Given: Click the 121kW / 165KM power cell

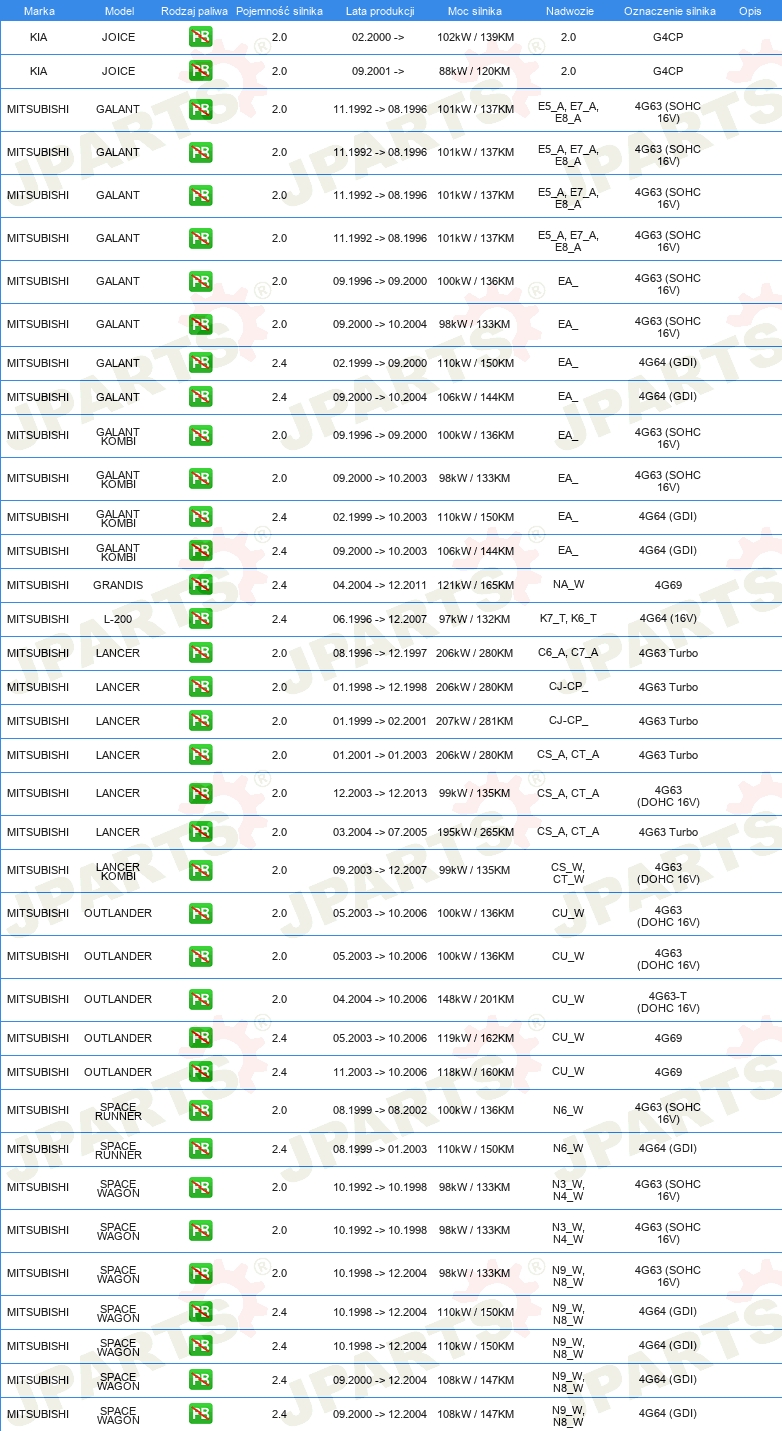Looking at the screenshot, I should tap(475, 585).
